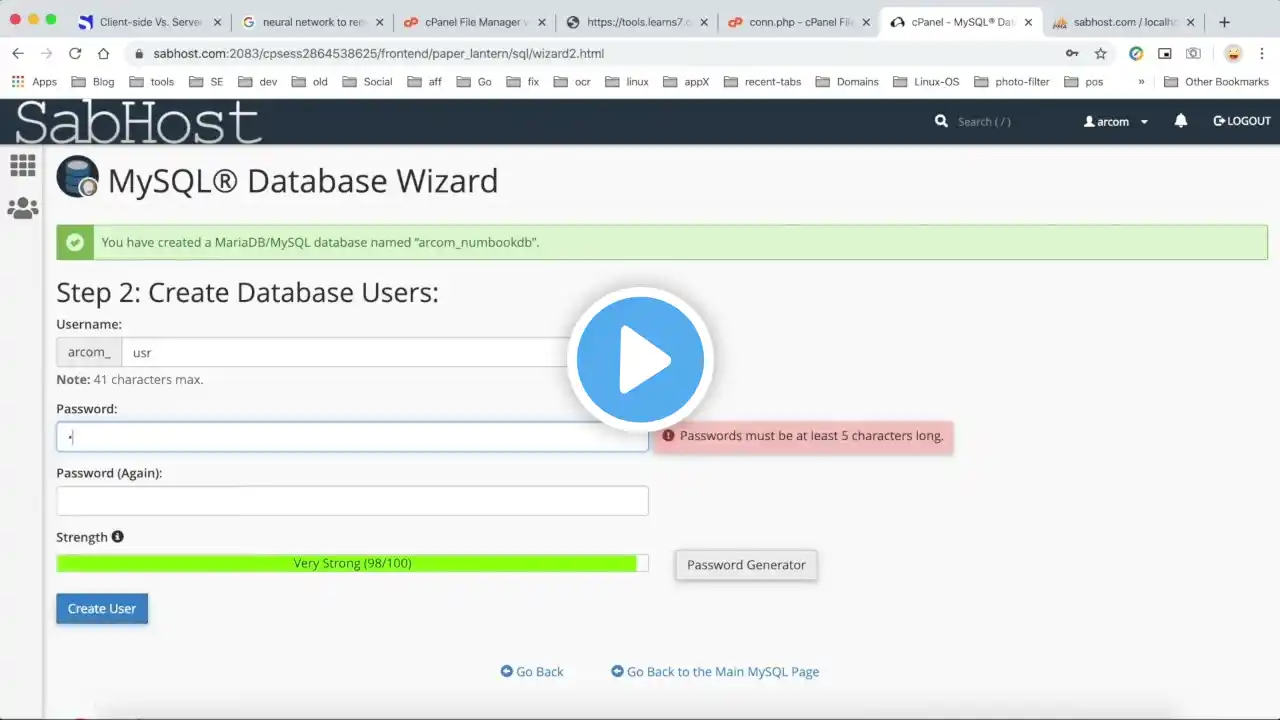Click the Strength info icon

[x=117, y=537]
